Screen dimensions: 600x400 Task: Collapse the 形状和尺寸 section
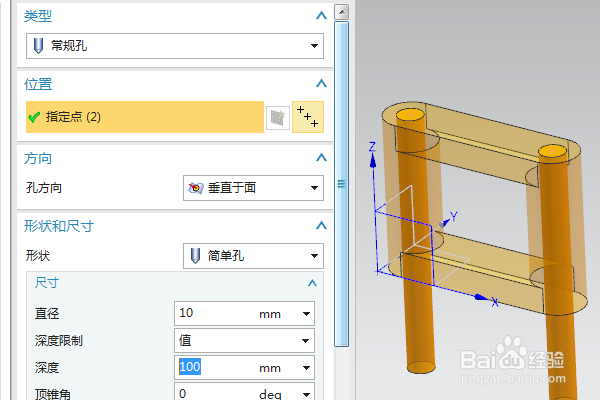[321, 225]
